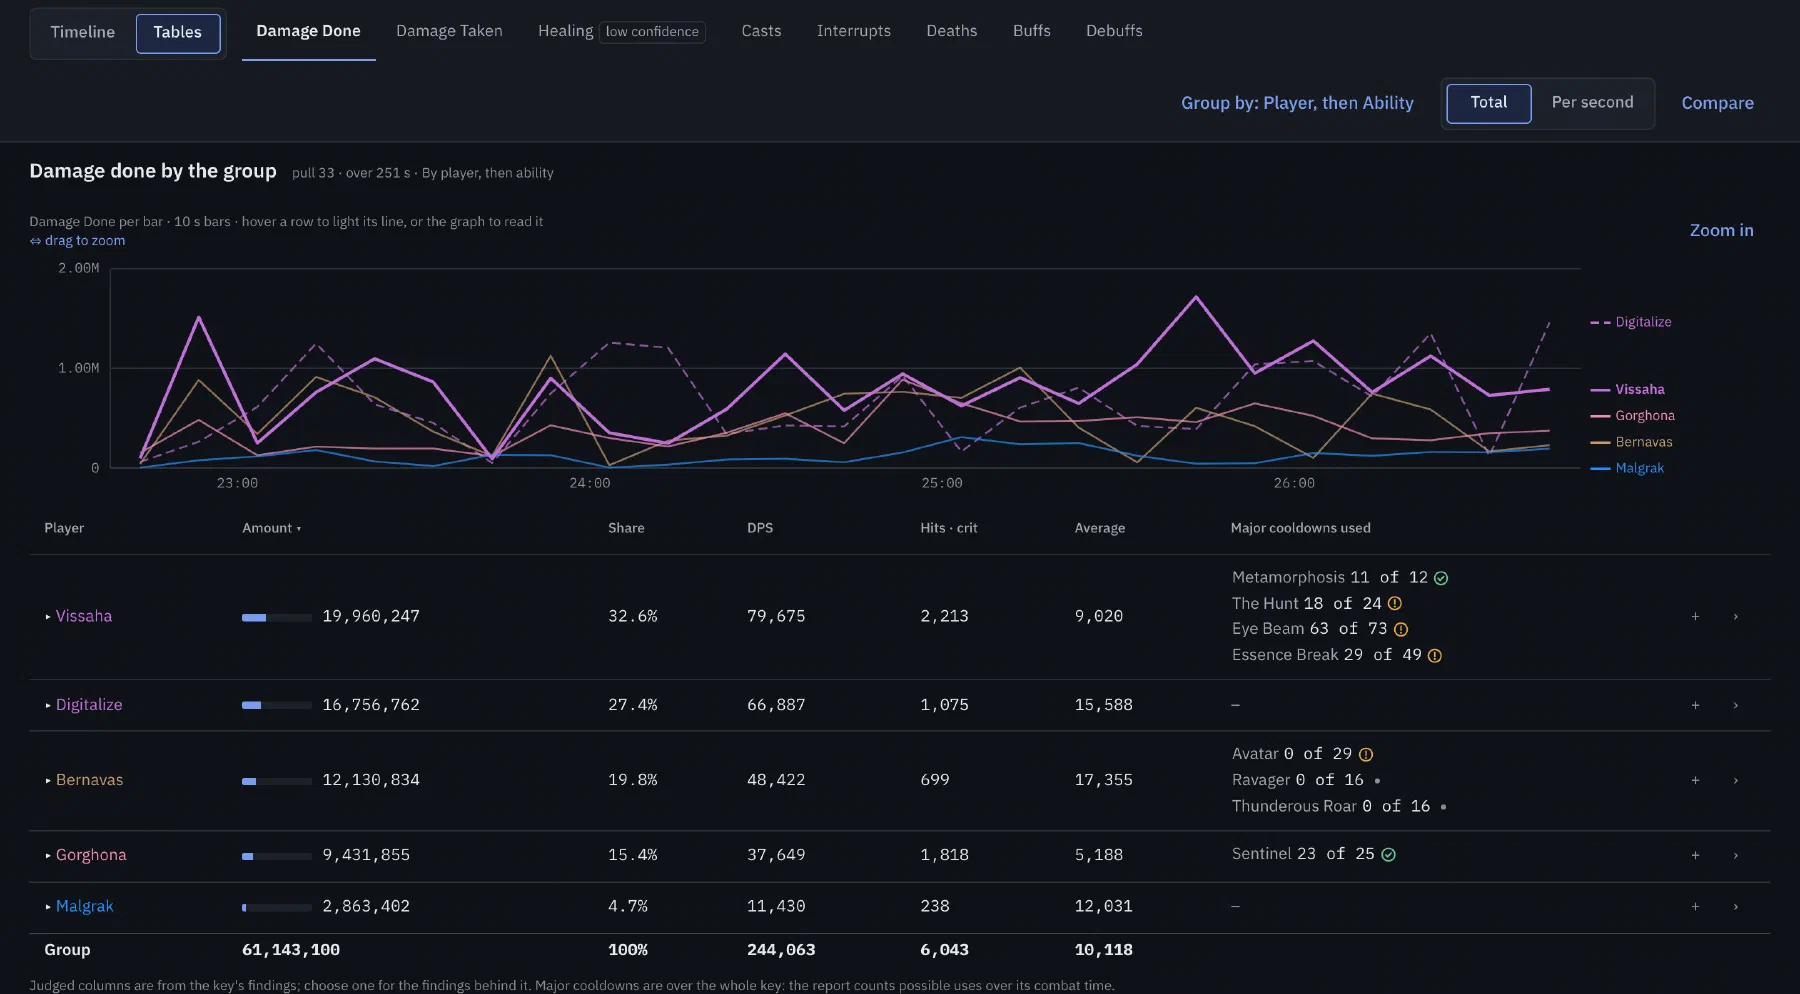Expand Bernavas's ability breakdown triangle

click(48, 780)
